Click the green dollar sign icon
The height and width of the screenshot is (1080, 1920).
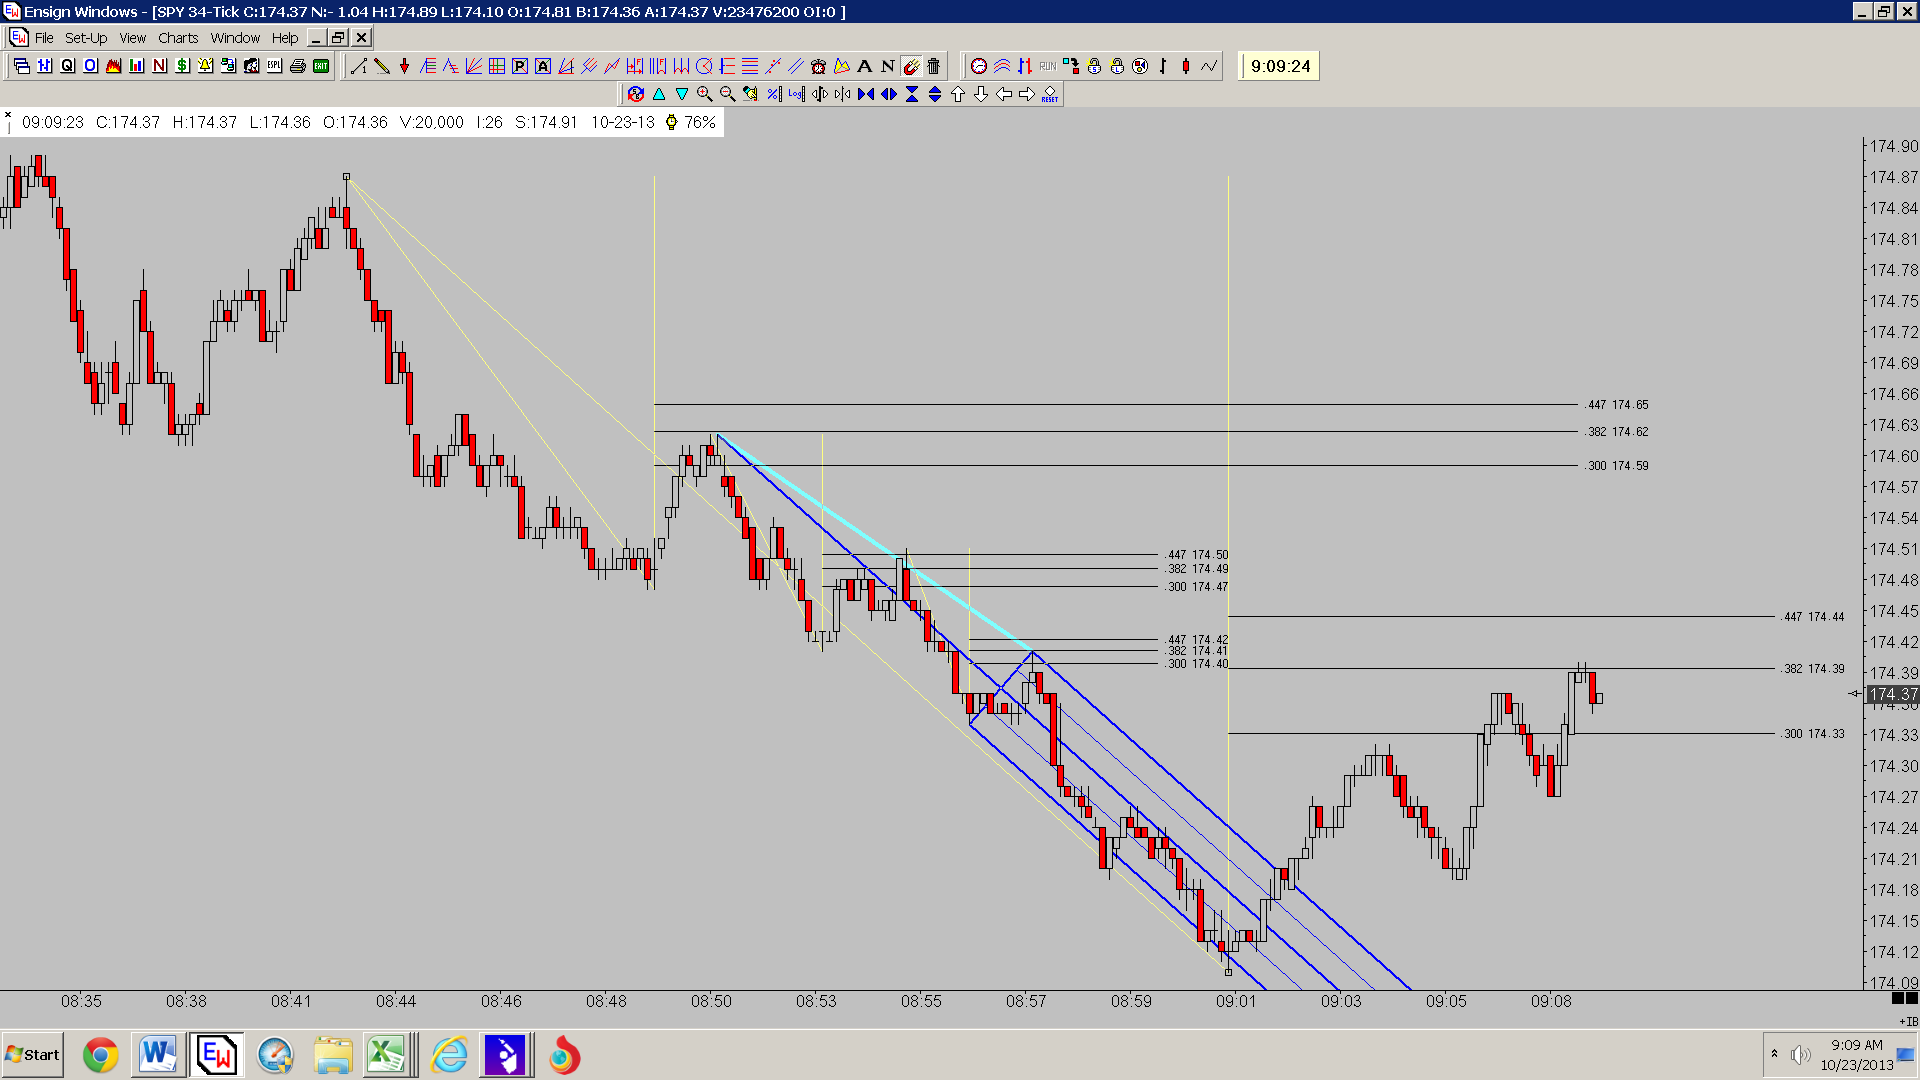click(x=183, y=66)
